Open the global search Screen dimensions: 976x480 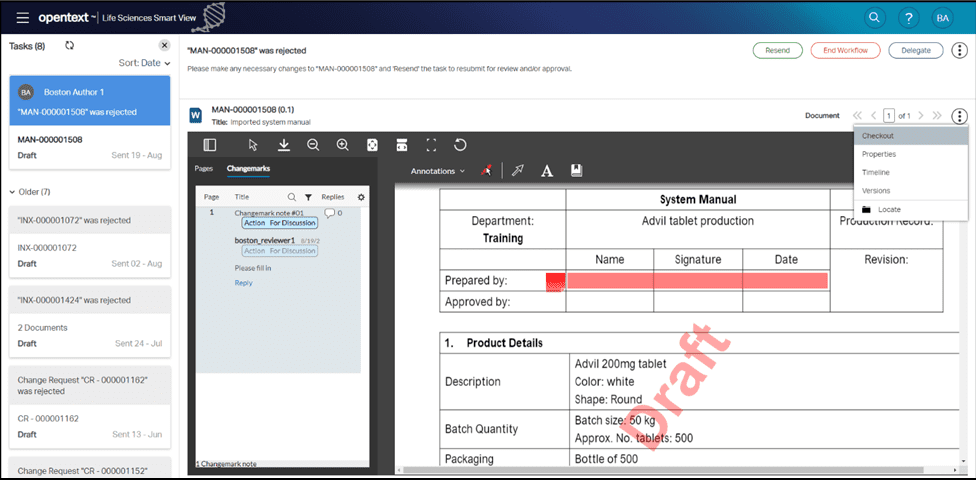tap(875, 18)
